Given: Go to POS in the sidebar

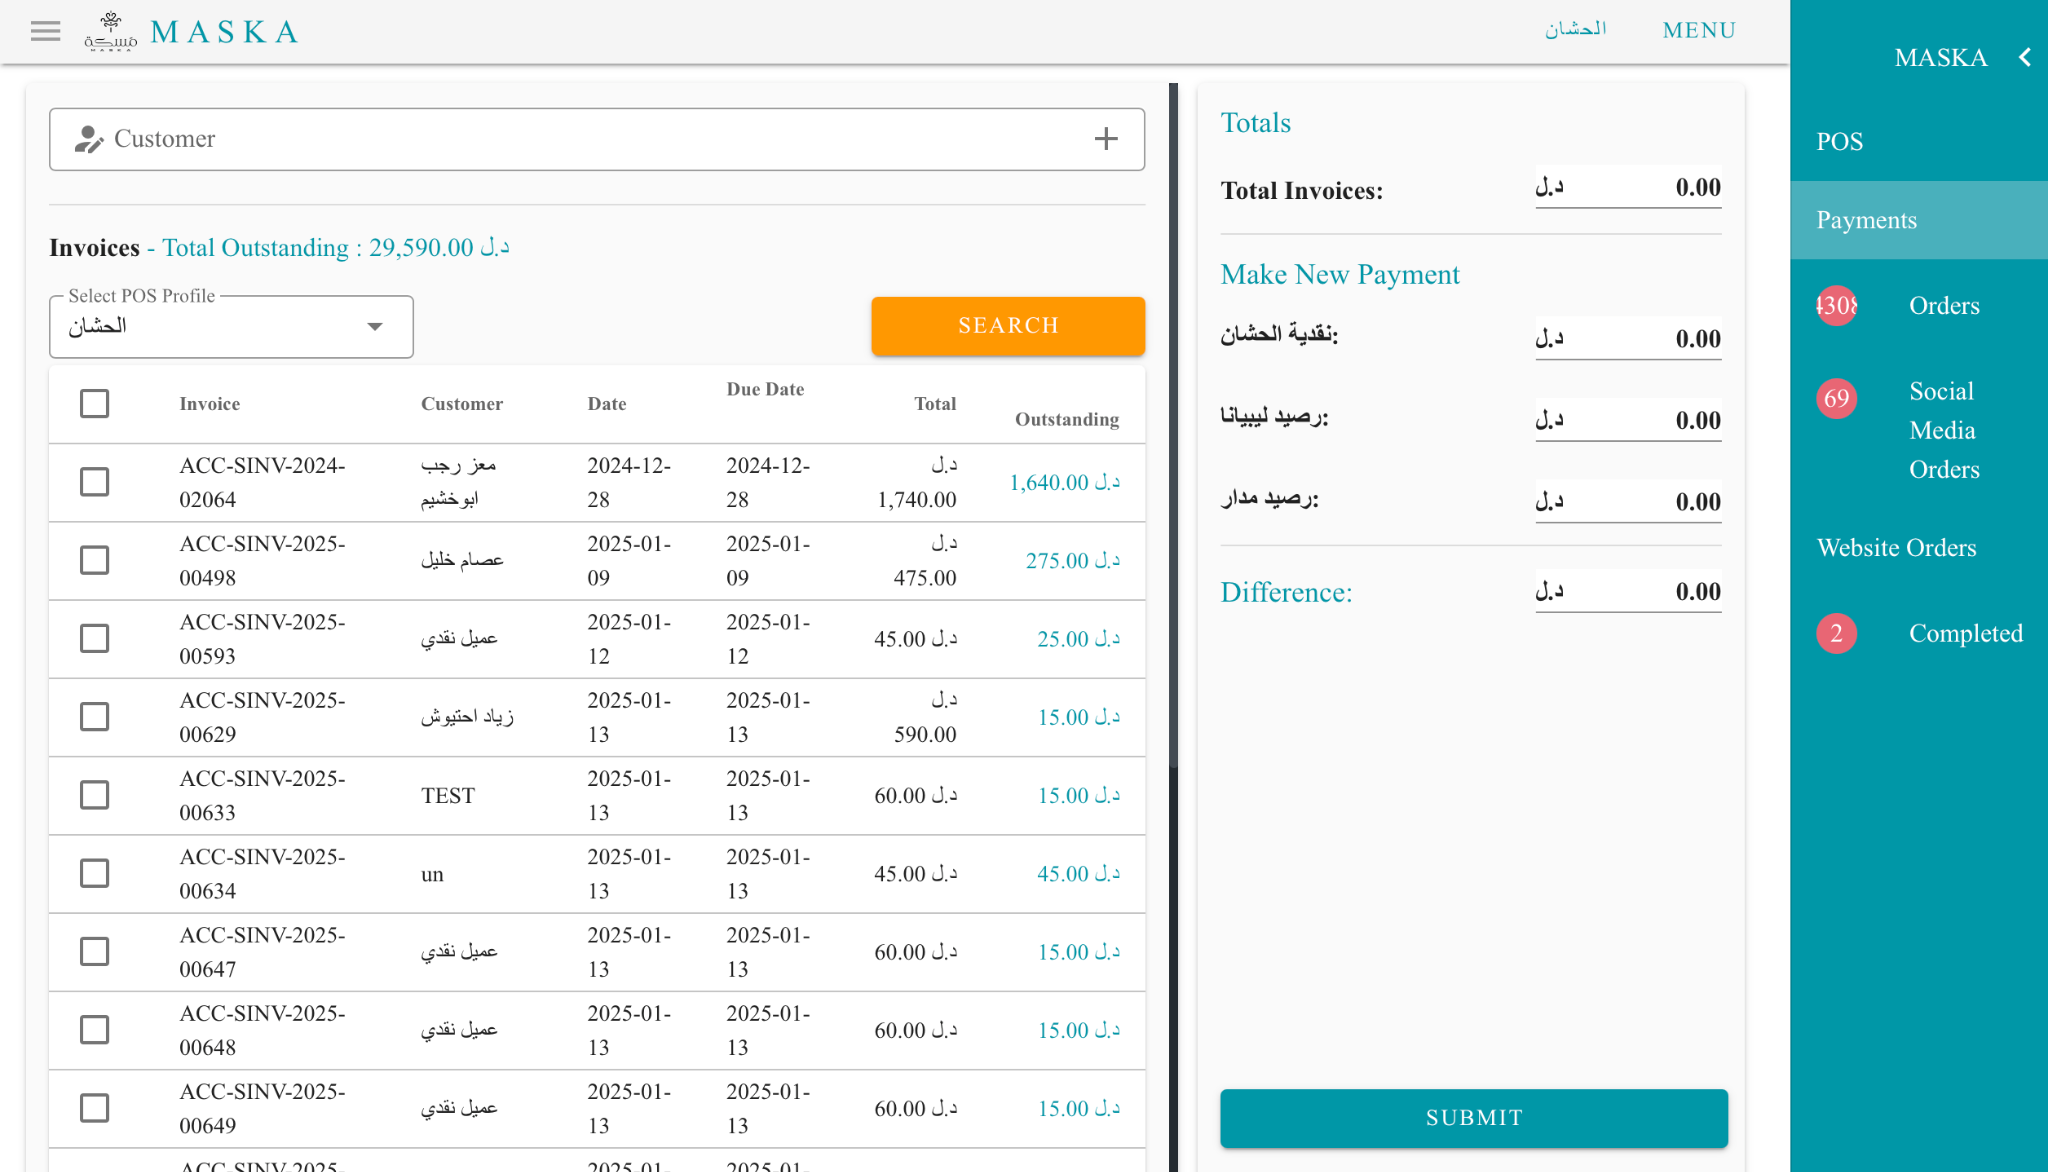Looking at the screenshot, I should 1840,142.
